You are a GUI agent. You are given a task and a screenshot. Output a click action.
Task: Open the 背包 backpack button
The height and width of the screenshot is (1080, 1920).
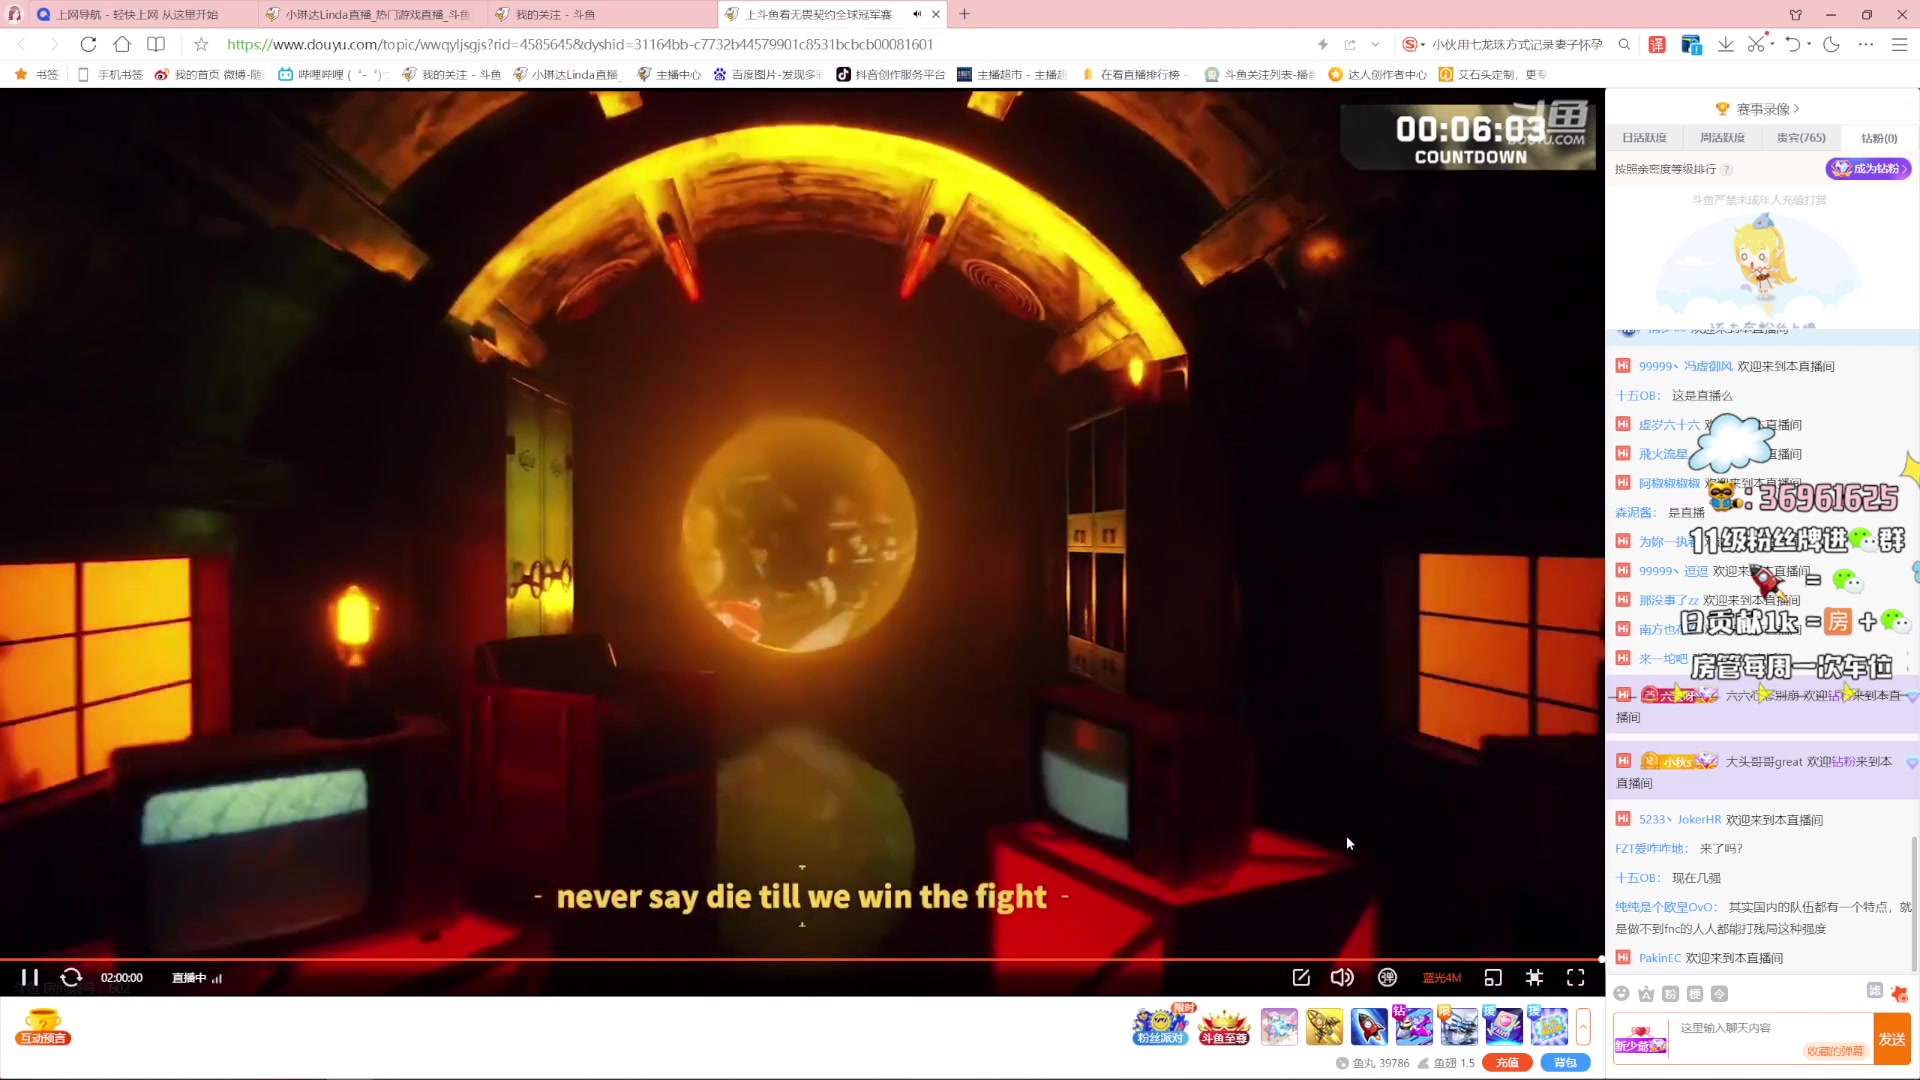tap(1565, 1063)
